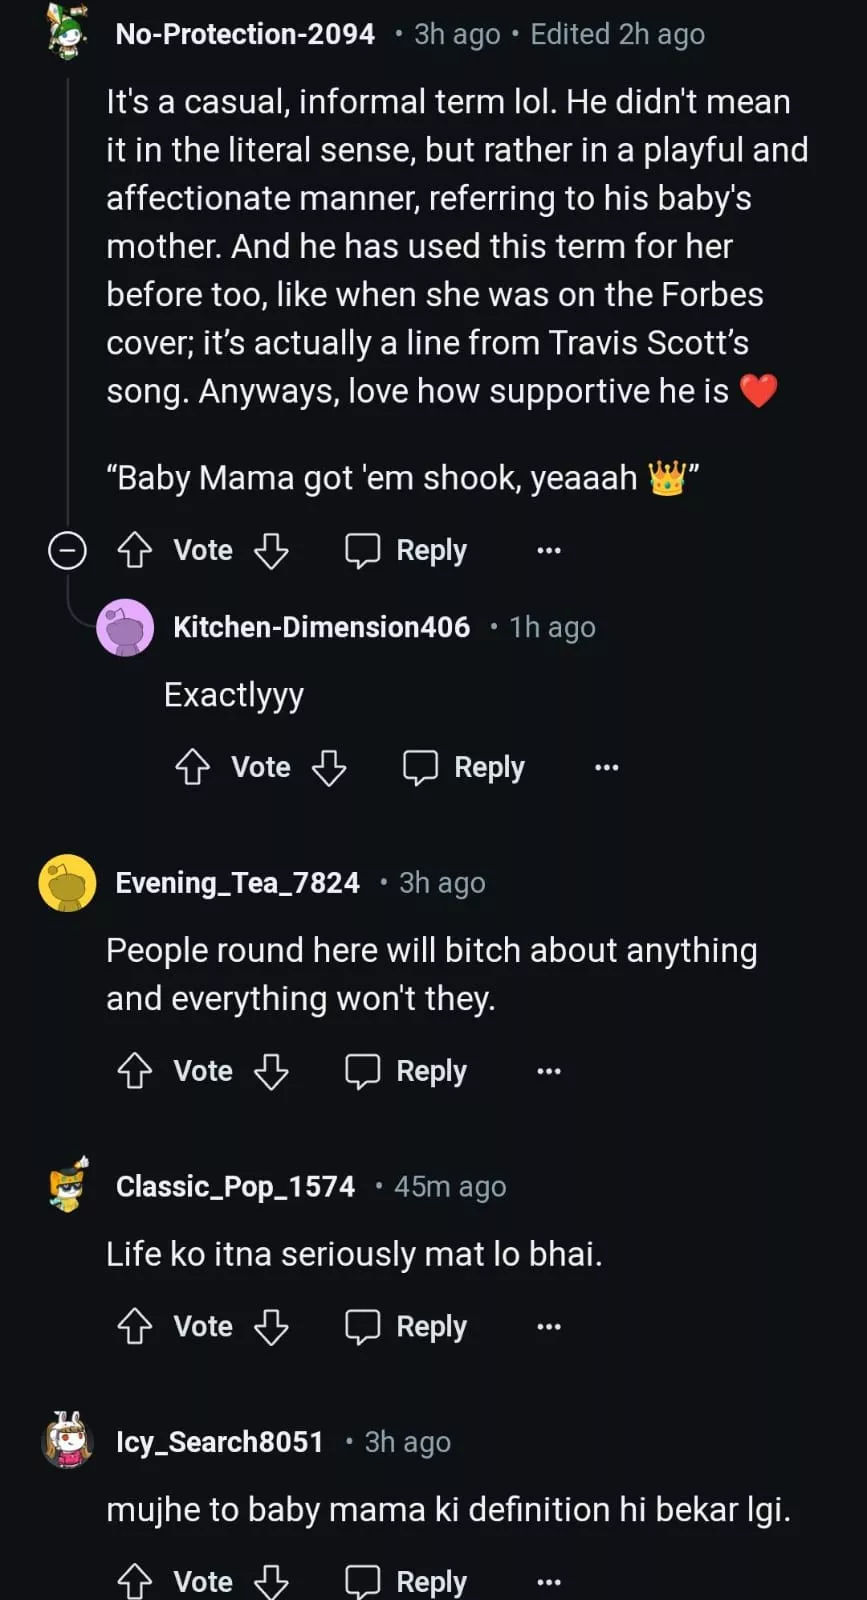Open Evening_Tea_7824's profile avatar
Image resolution: width=867 pixels, height=1600 pixels.
67,883
